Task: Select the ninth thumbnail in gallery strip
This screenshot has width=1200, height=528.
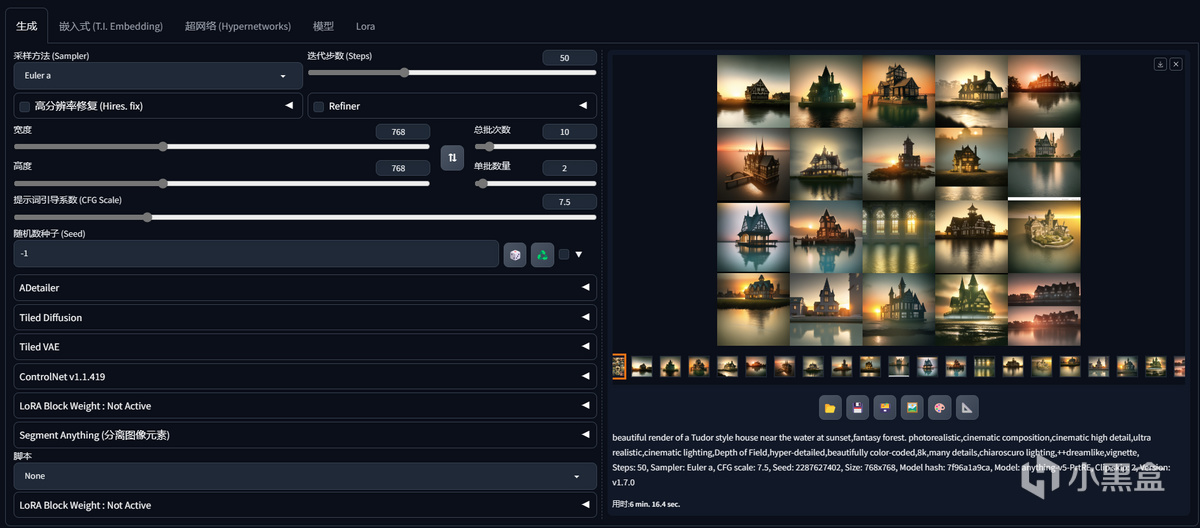Action: tap(842, 367)
